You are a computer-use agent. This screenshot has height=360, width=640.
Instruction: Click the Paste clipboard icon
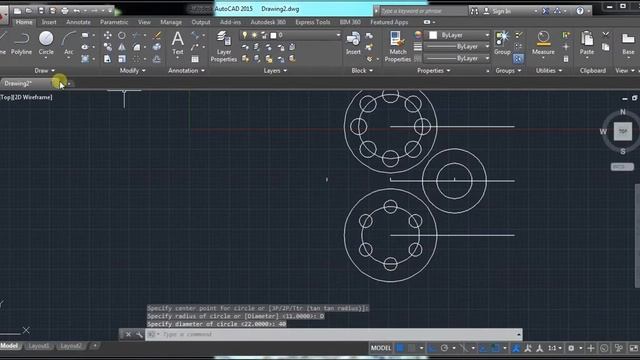click(x=587, y=42)
